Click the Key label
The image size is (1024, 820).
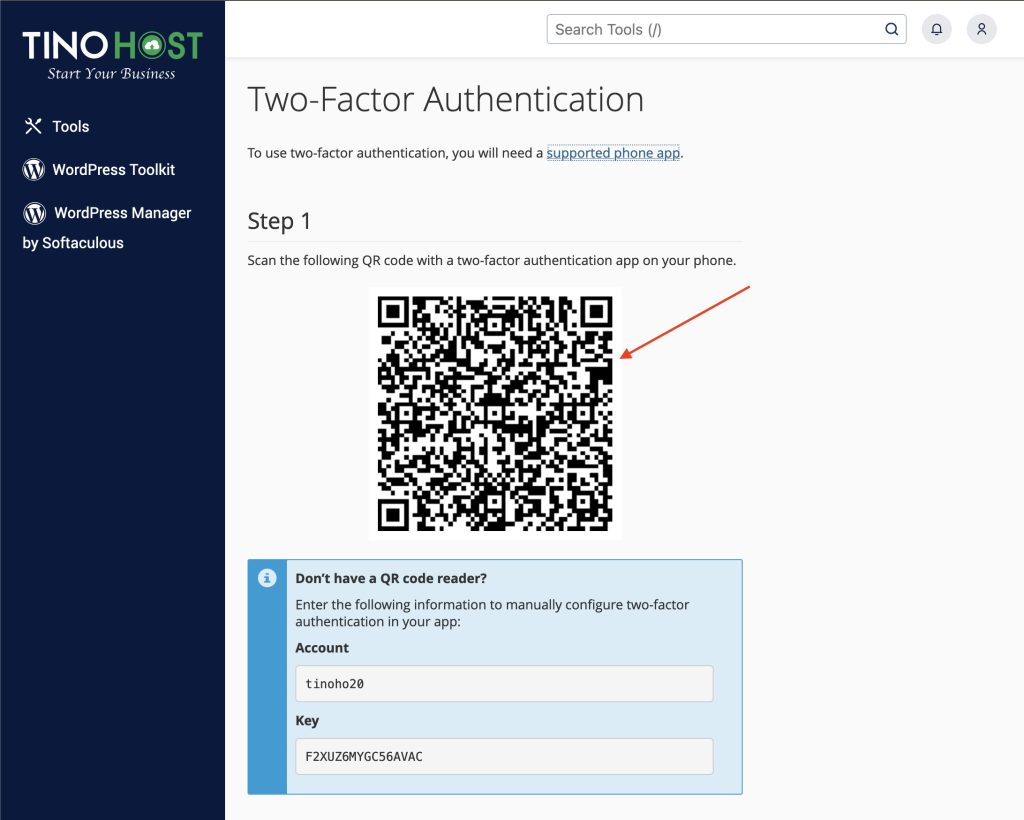[307, 721]
